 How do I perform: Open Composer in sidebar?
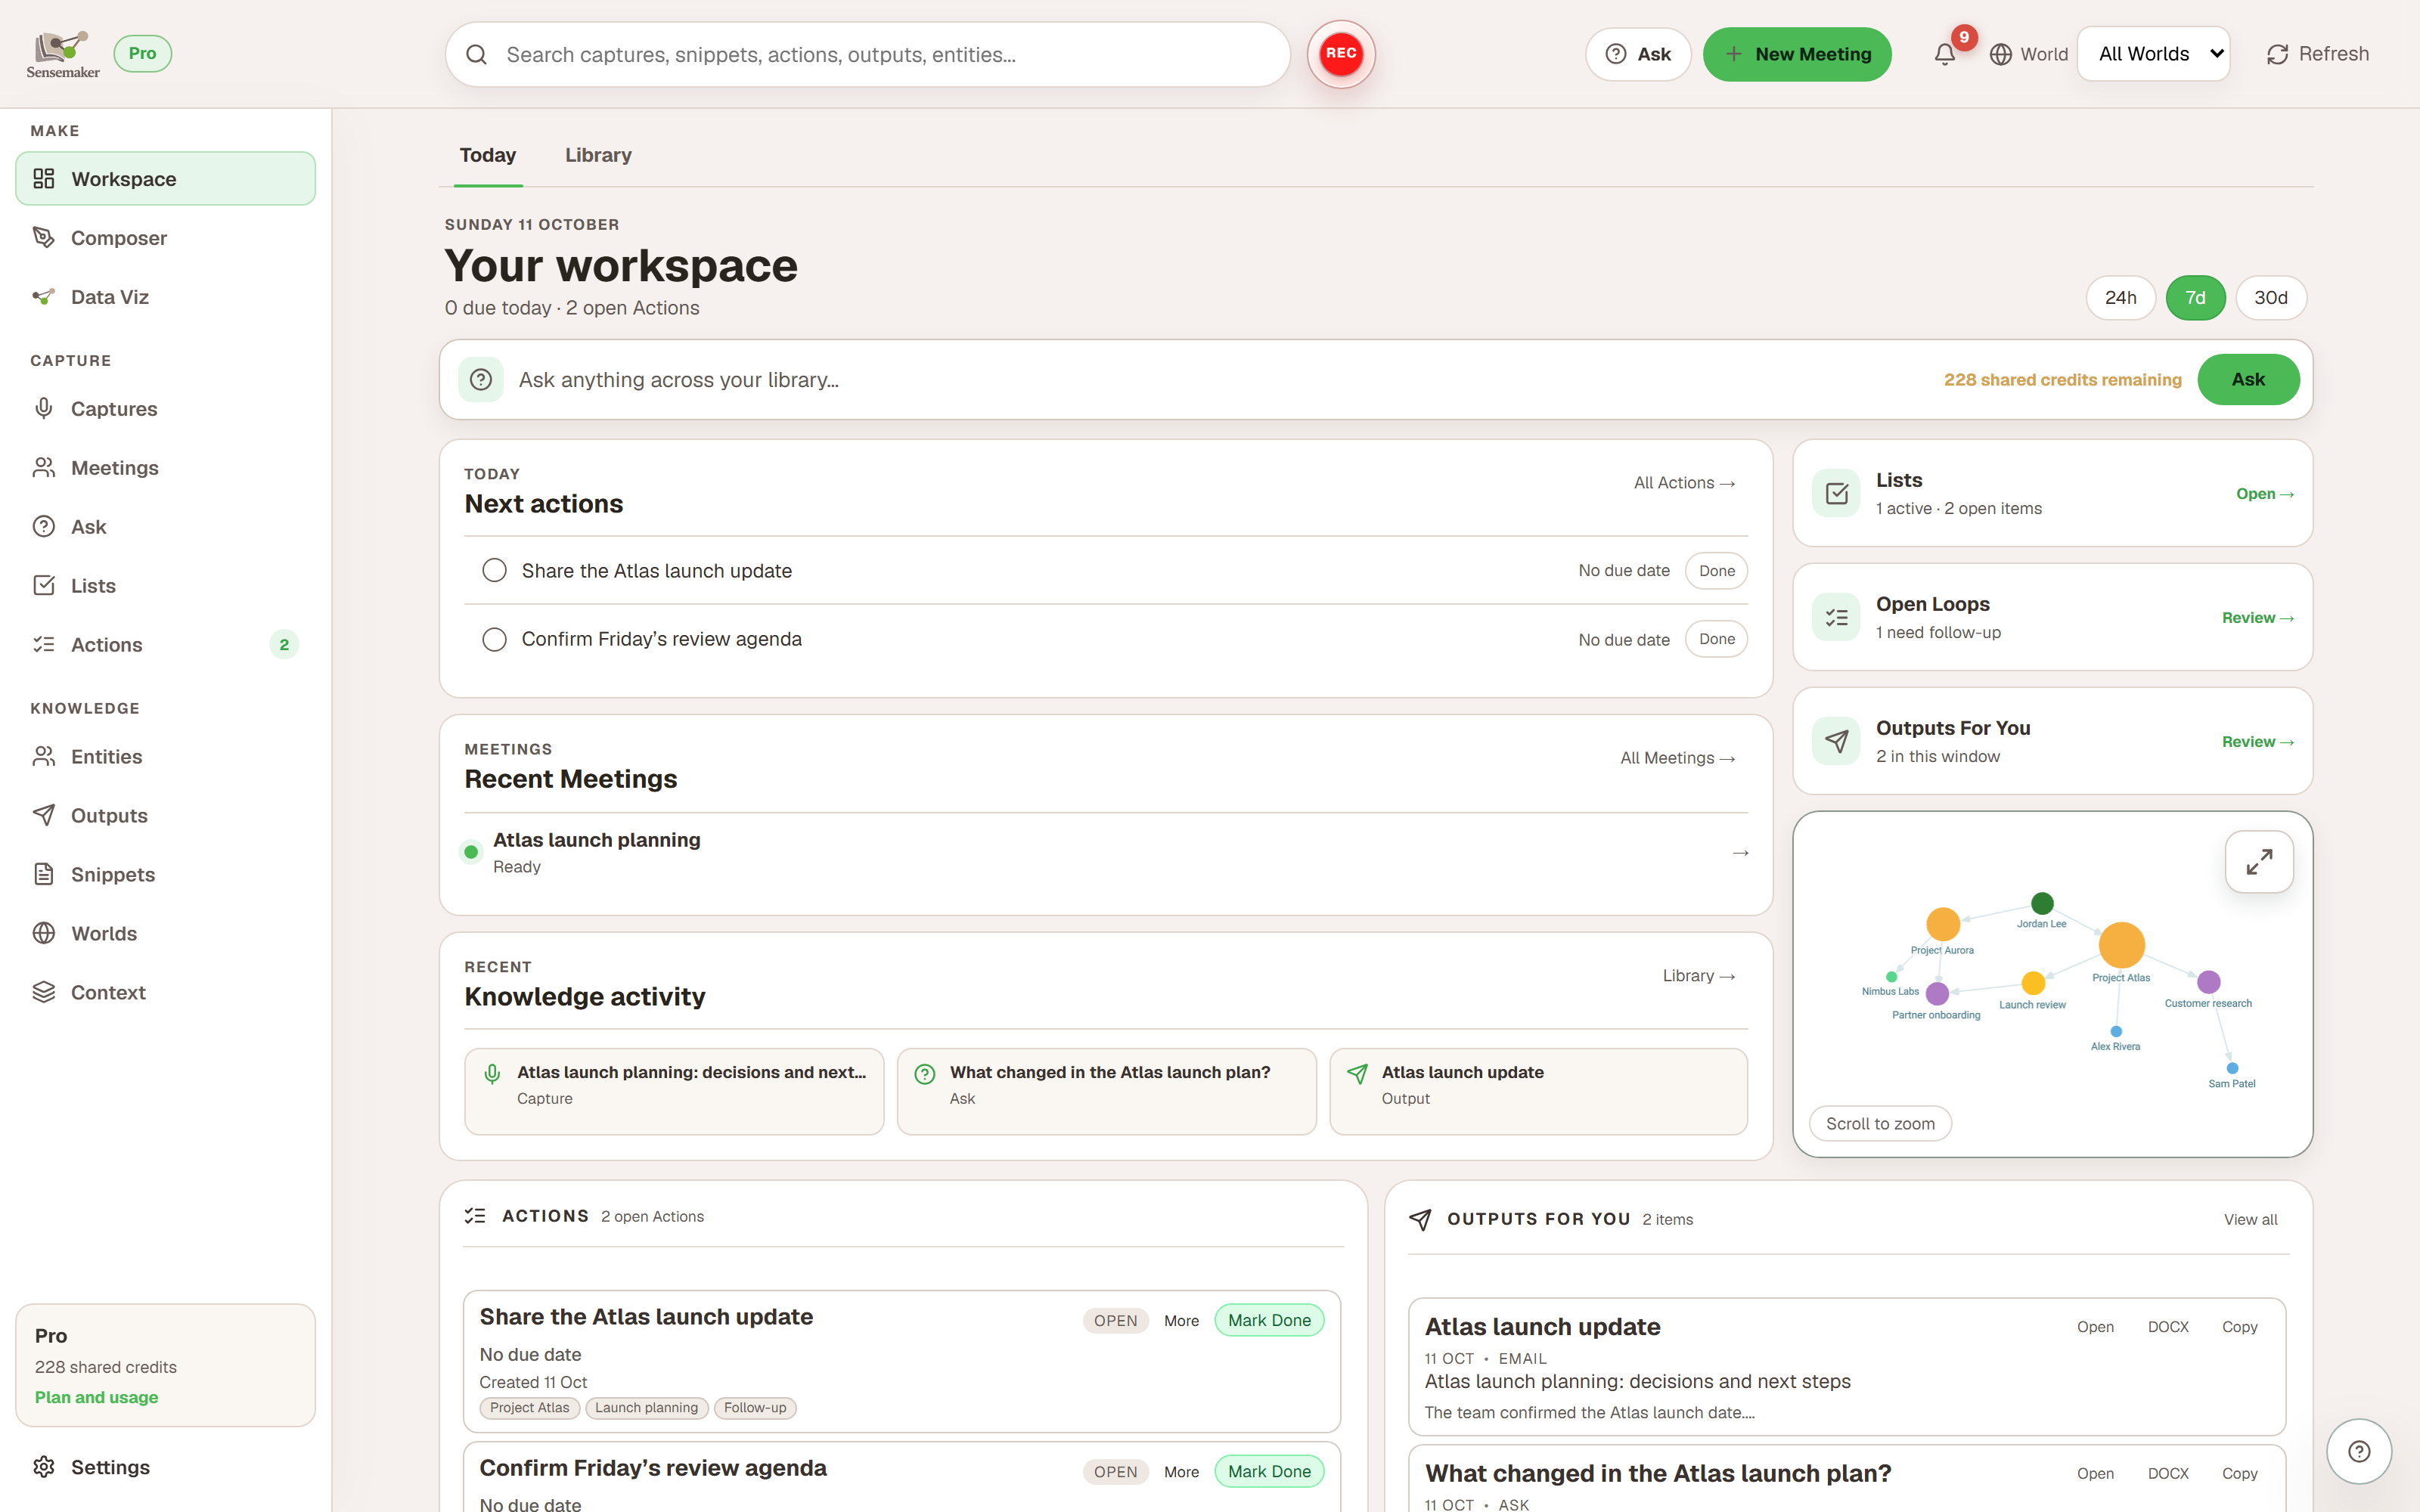(165, 238)
